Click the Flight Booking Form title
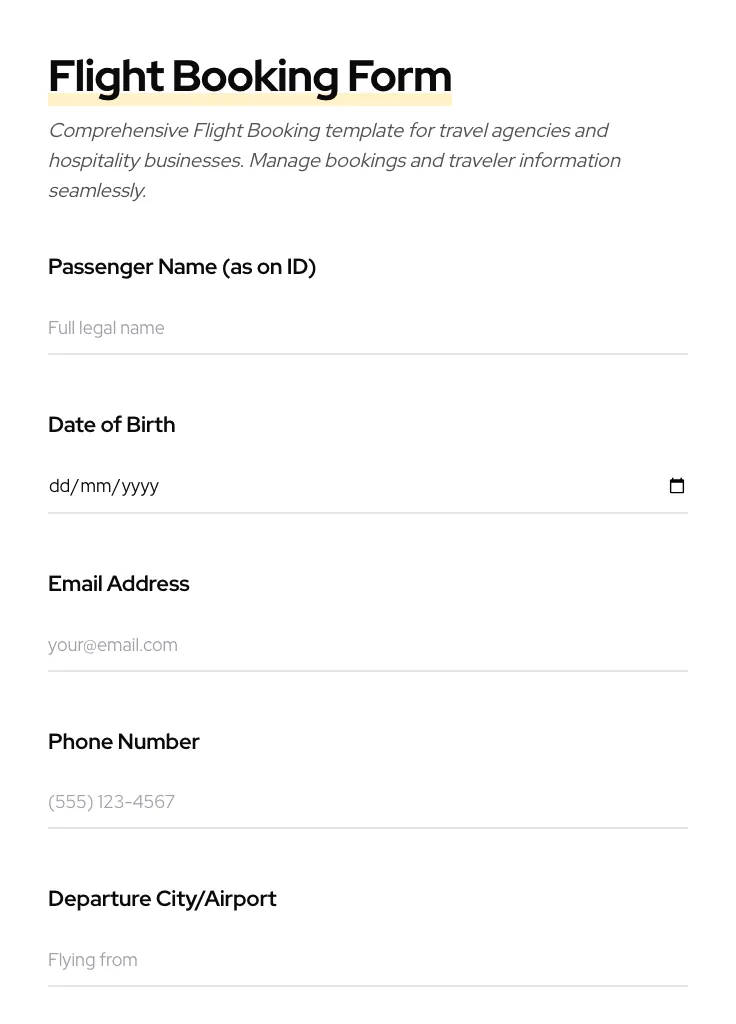The width and height of the screenshot is (736, 1024). 249,75
